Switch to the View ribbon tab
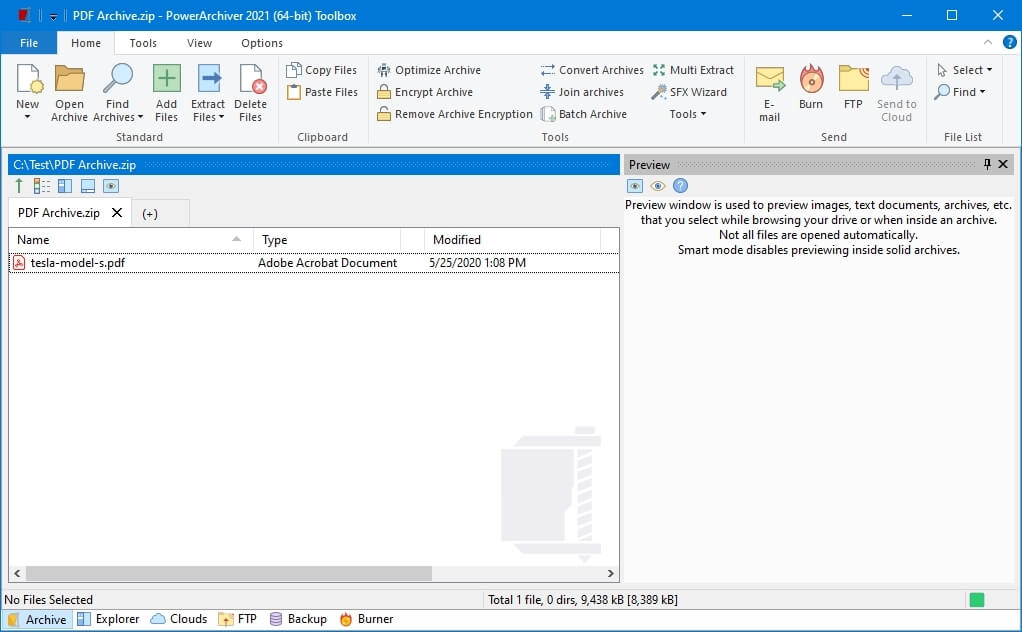Viewport: 1022px width, 632px height. (x=199, y=43)
